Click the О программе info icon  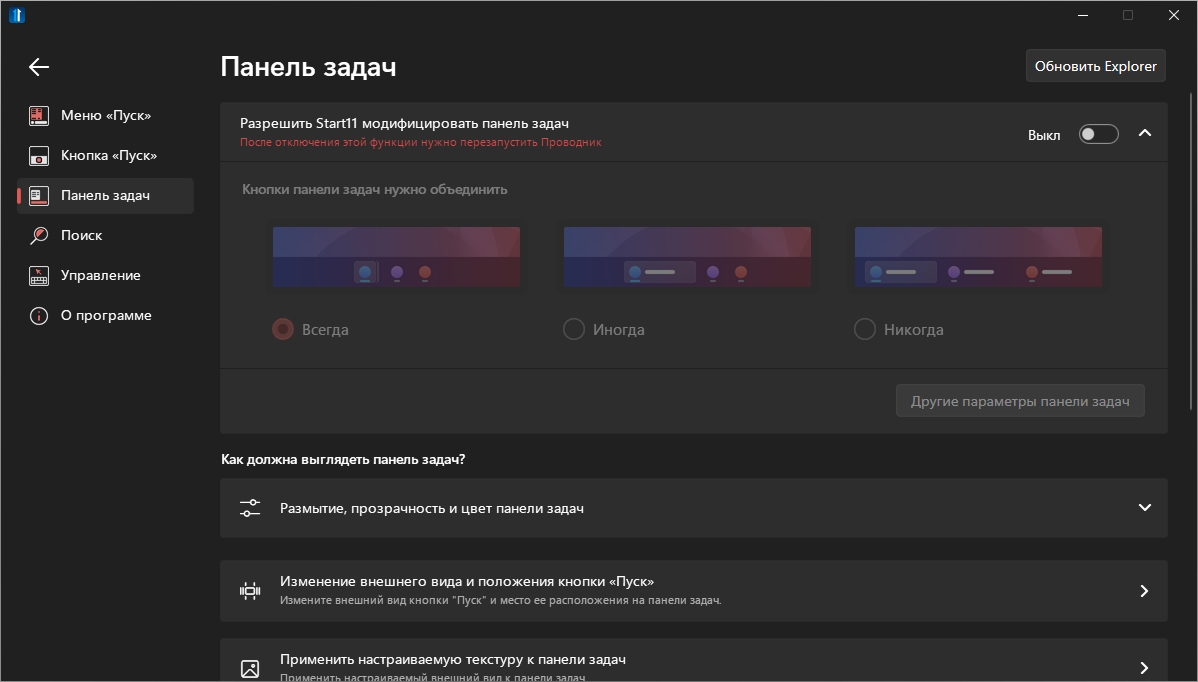(x=39, y=316)
